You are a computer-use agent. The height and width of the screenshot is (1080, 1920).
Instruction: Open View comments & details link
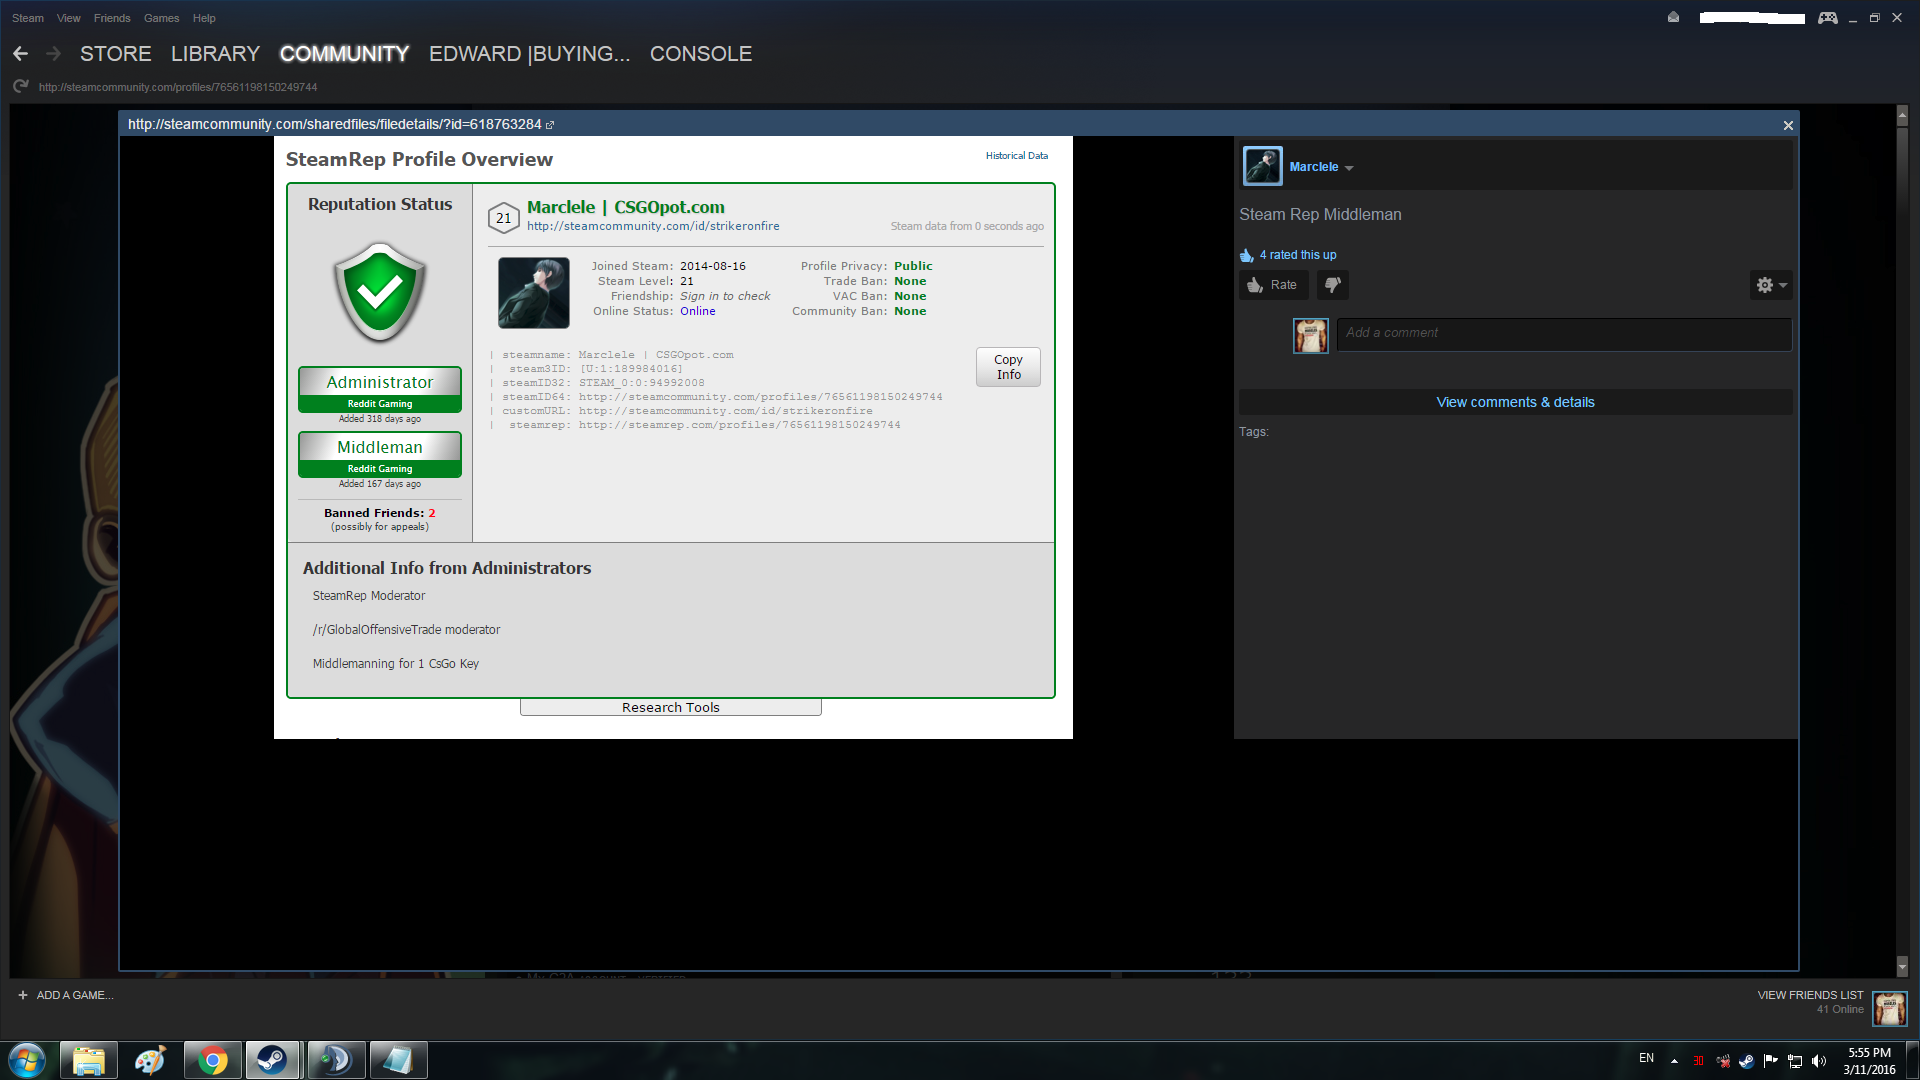tap(1515, 402)
